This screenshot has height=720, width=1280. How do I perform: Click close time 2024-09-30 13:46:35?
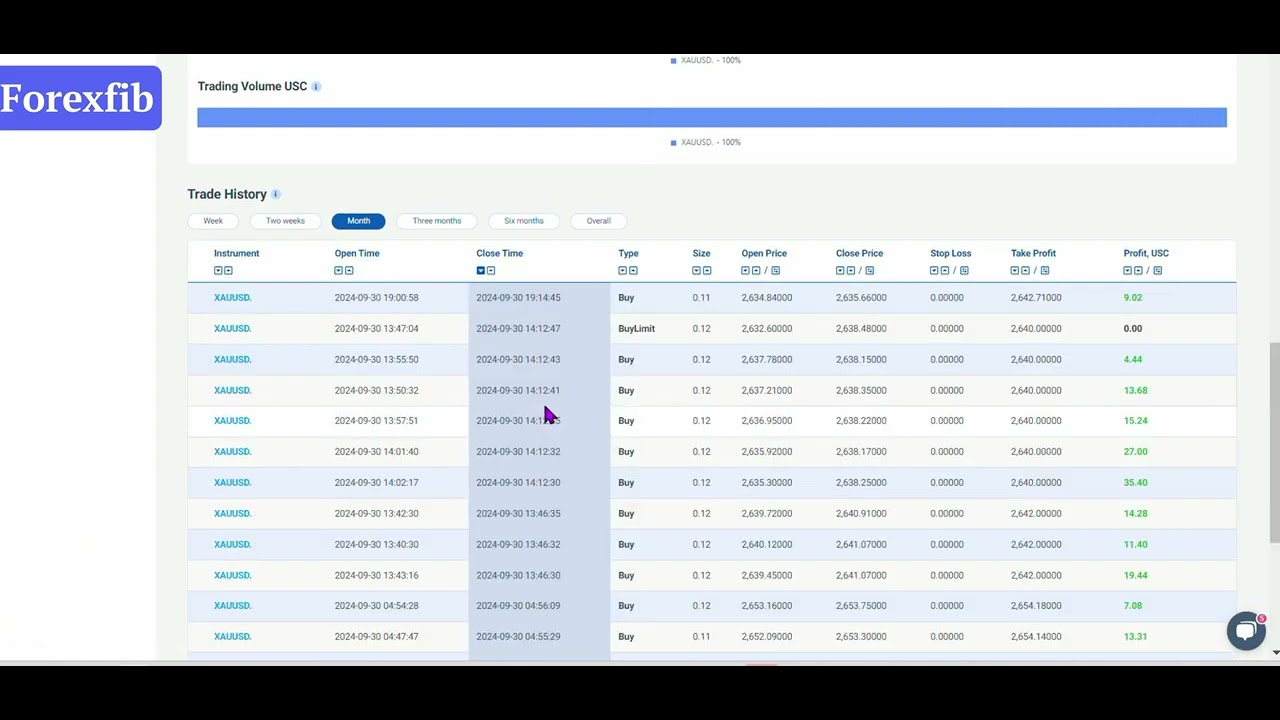point(518,514)
